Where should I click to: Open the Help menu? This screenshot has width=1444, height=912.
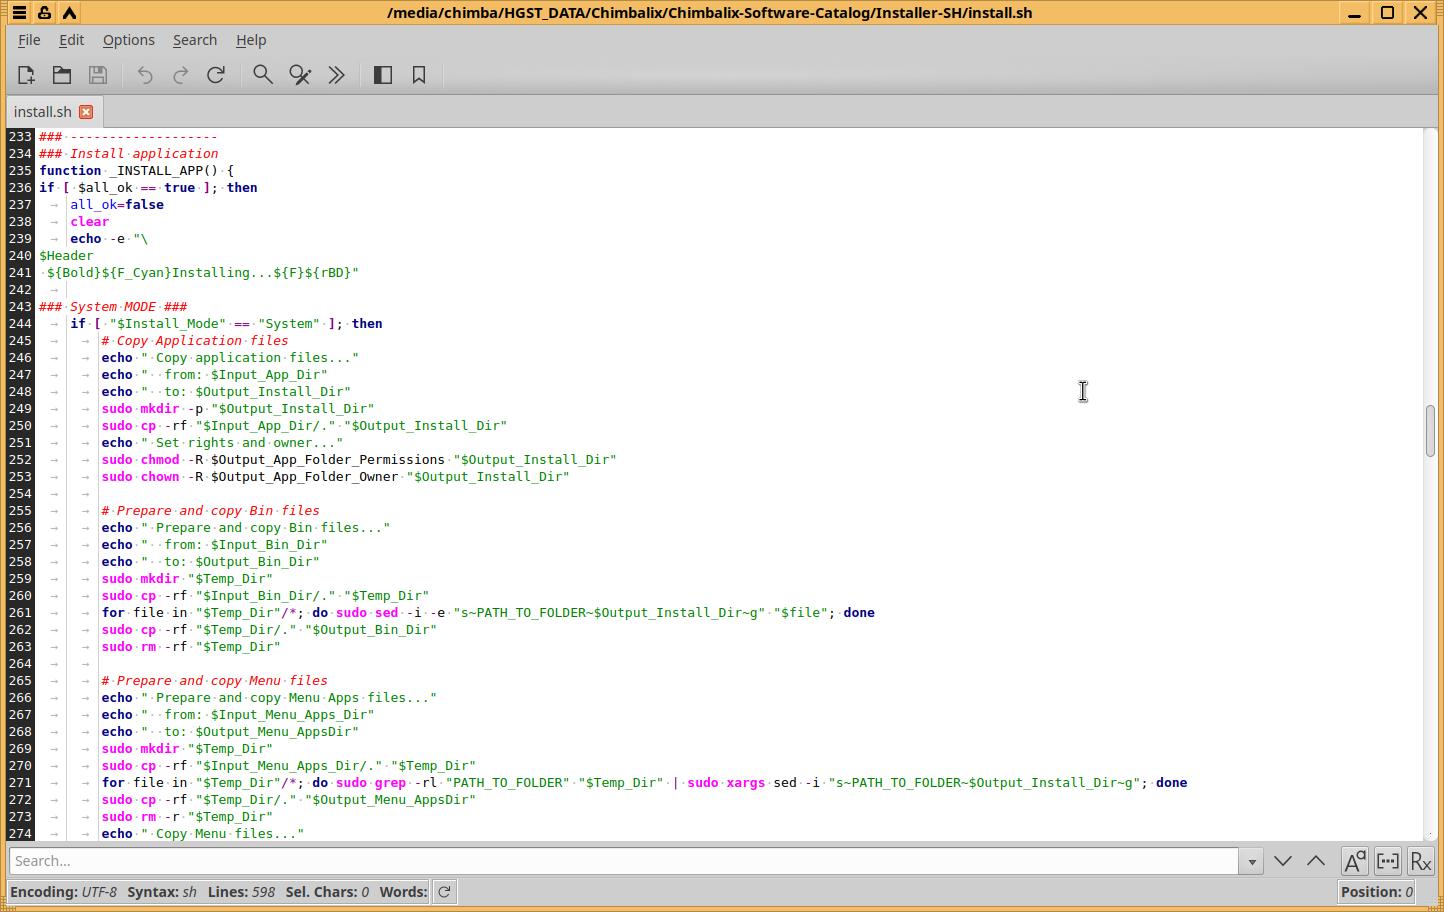click(x=251, y=40)
